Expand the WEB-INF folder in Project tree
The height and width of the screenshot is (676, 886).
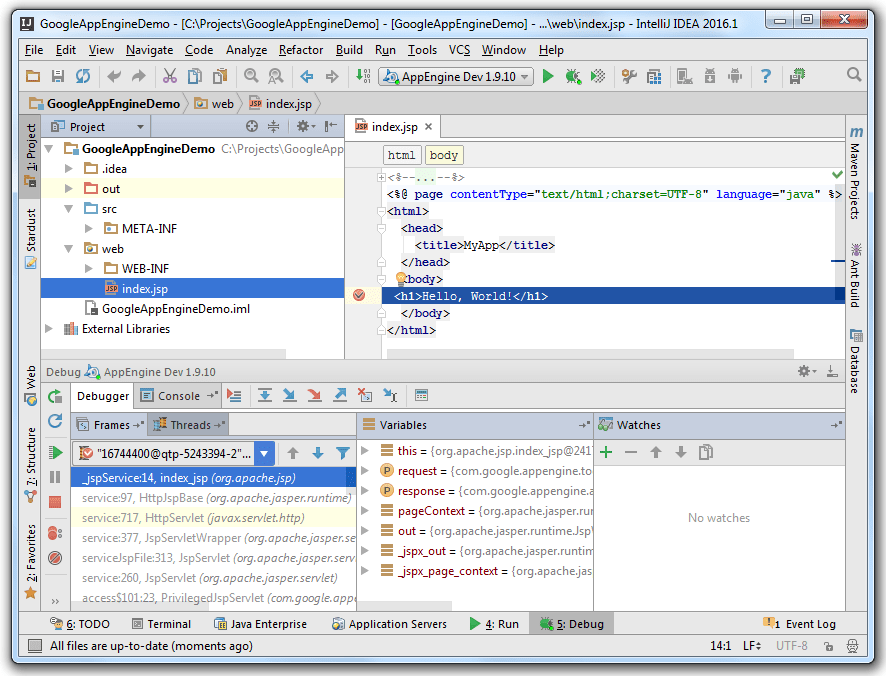(88, 268)
